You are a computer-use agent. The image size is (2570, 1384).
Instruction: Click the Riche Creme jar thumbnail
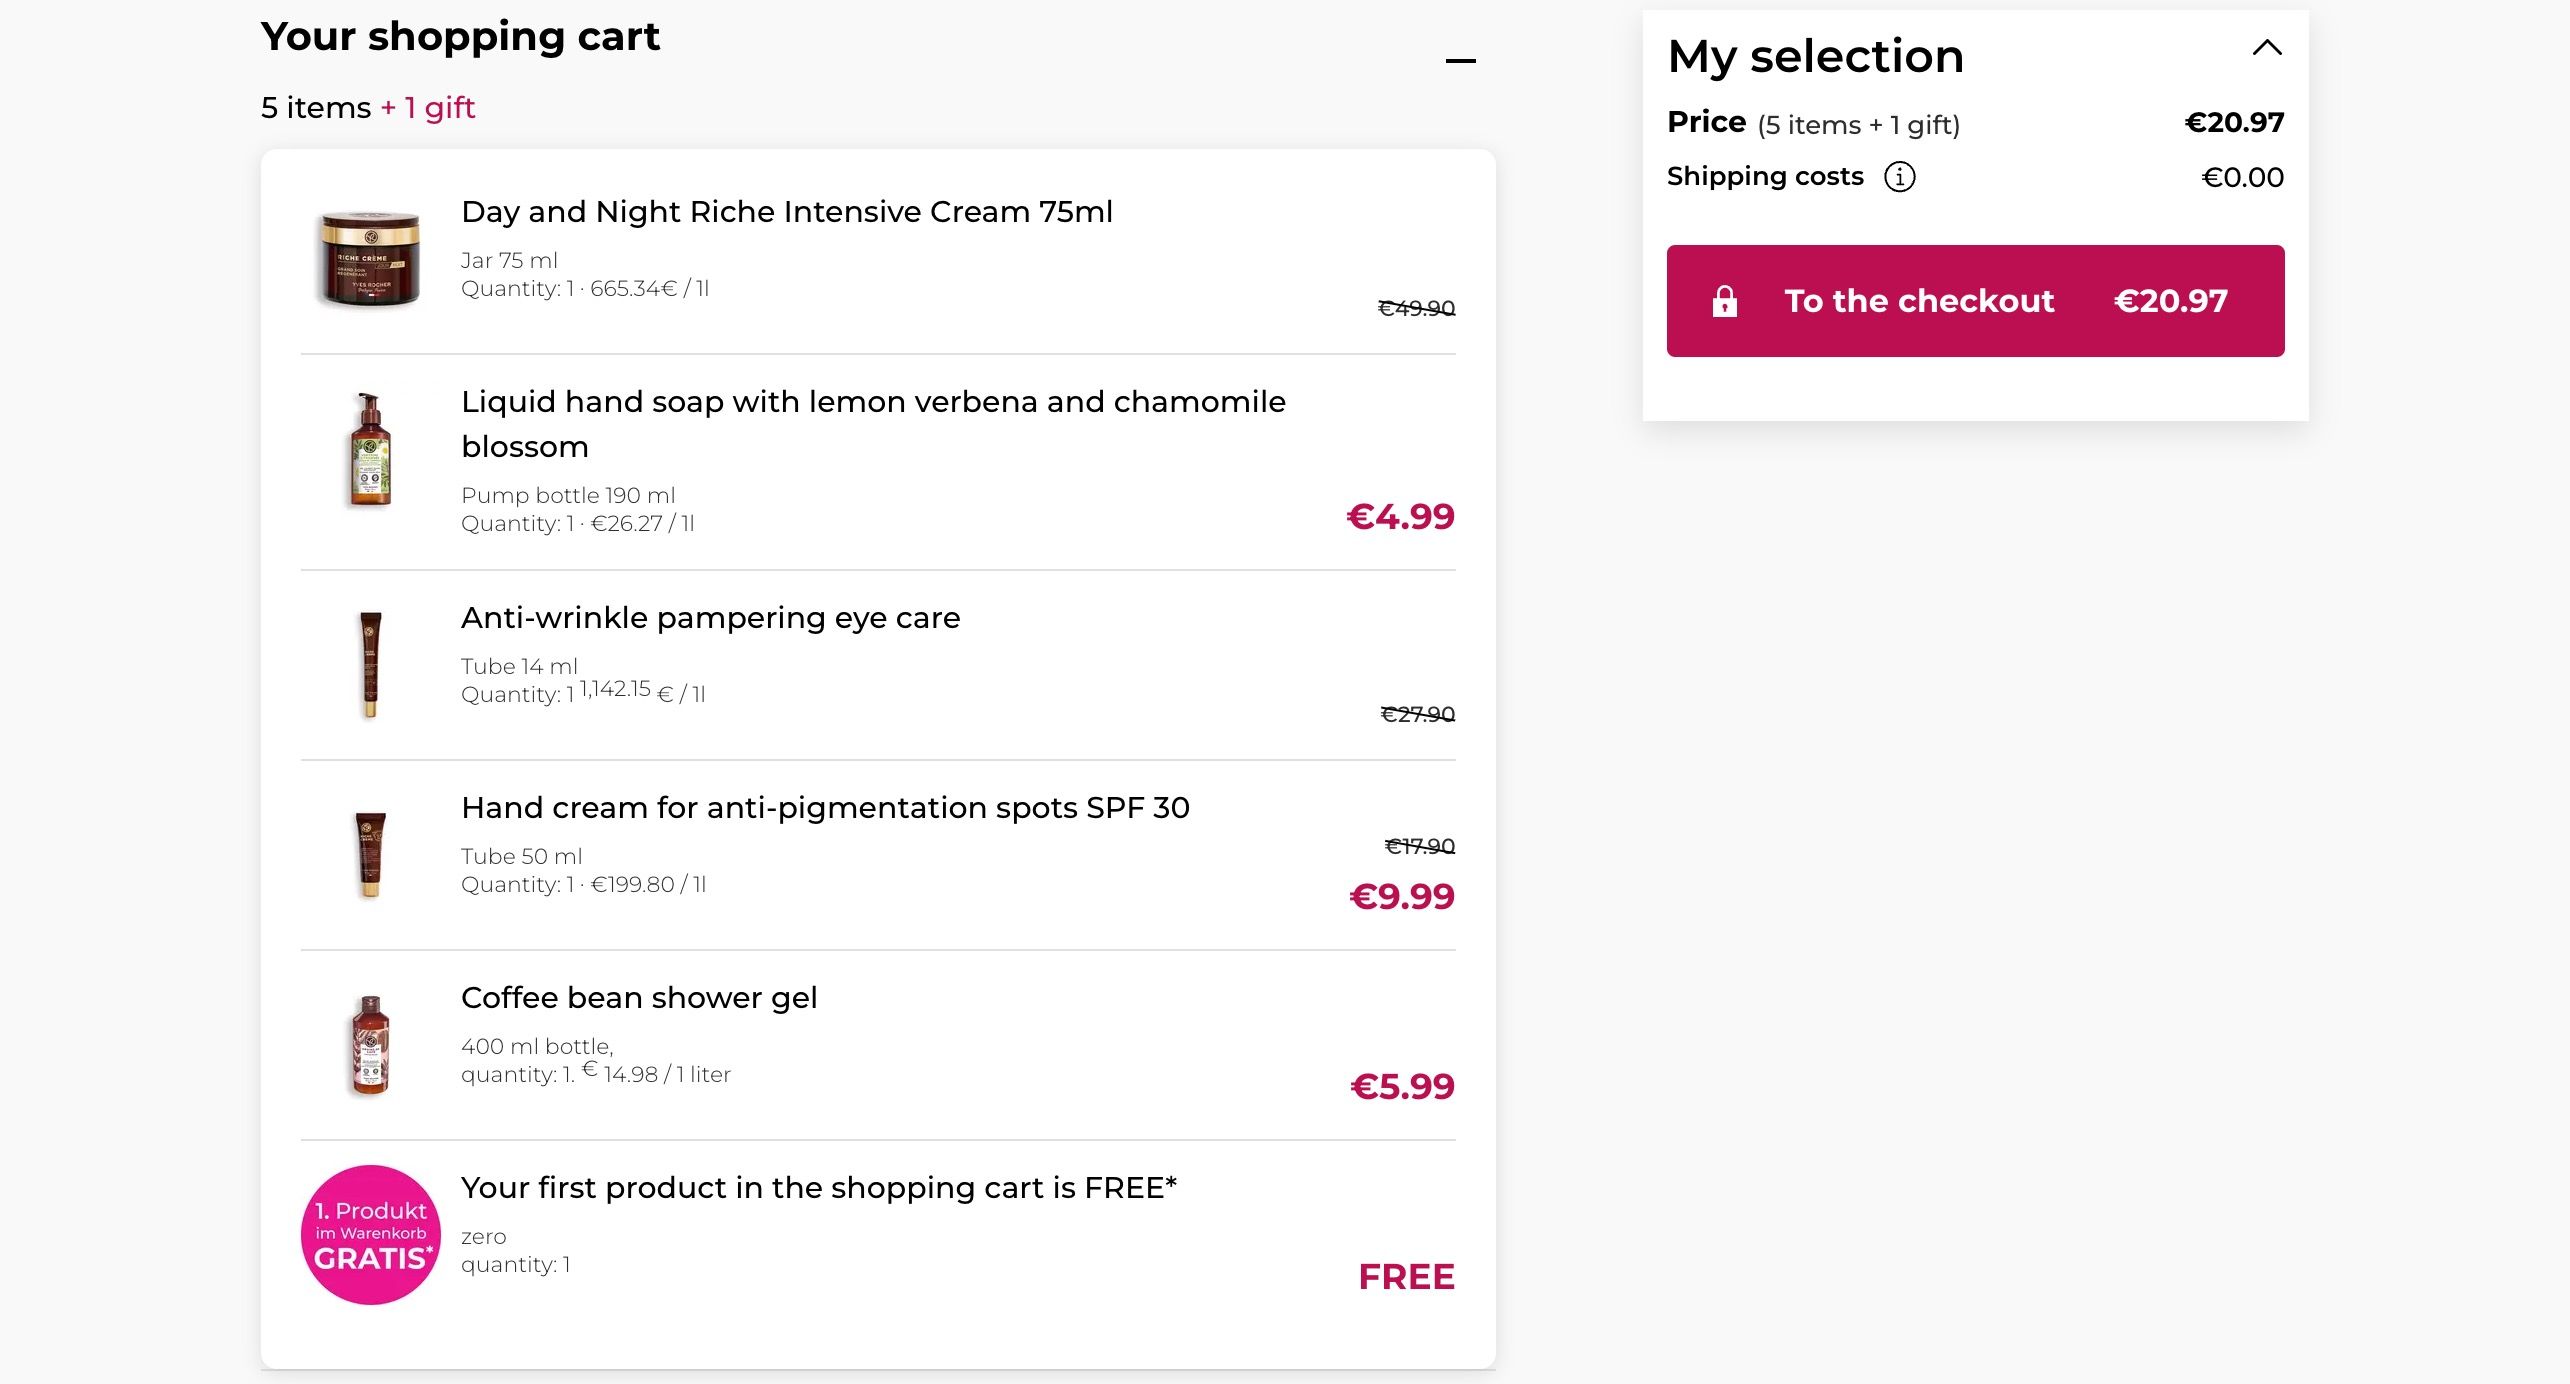tap(369, 258)
